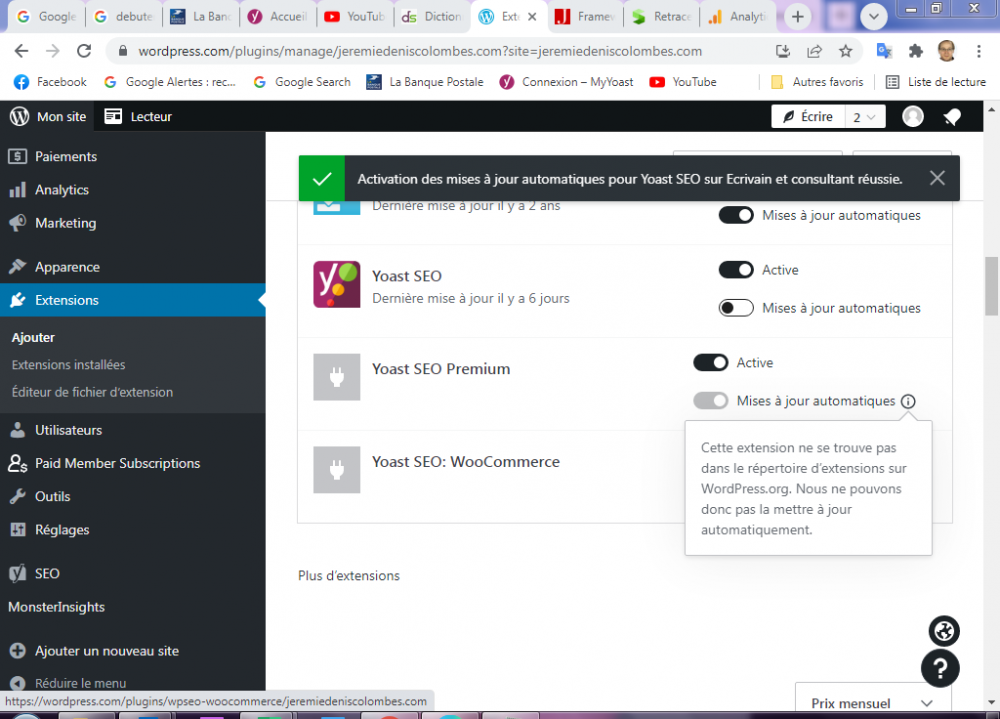Image resolution: width=1000 pixels, height=719 pixels.
Task: Open the Yoast SEO: WooCommerce plugin title
Action: point(466,461)
